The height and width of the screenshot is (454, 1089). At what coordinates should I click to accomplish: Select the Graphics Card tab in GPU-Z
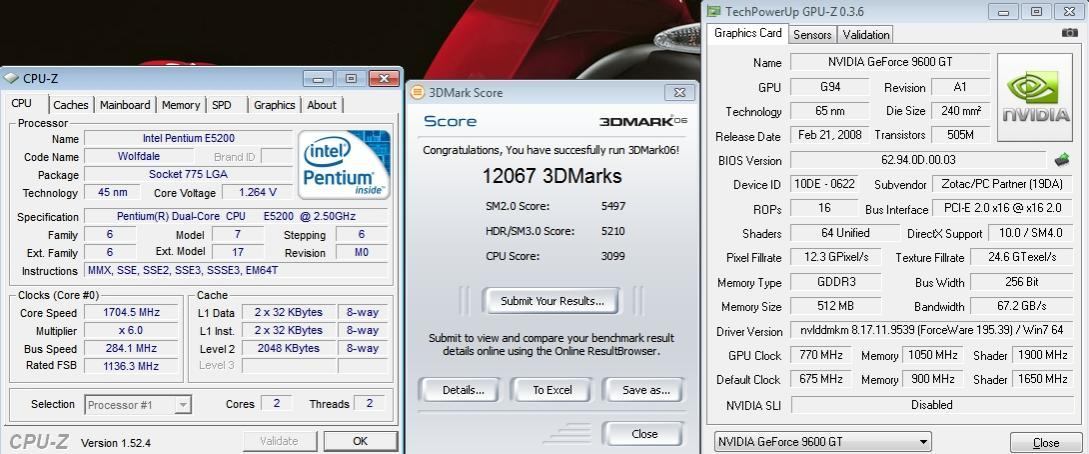pyautogui.click(x=747, y=33)
